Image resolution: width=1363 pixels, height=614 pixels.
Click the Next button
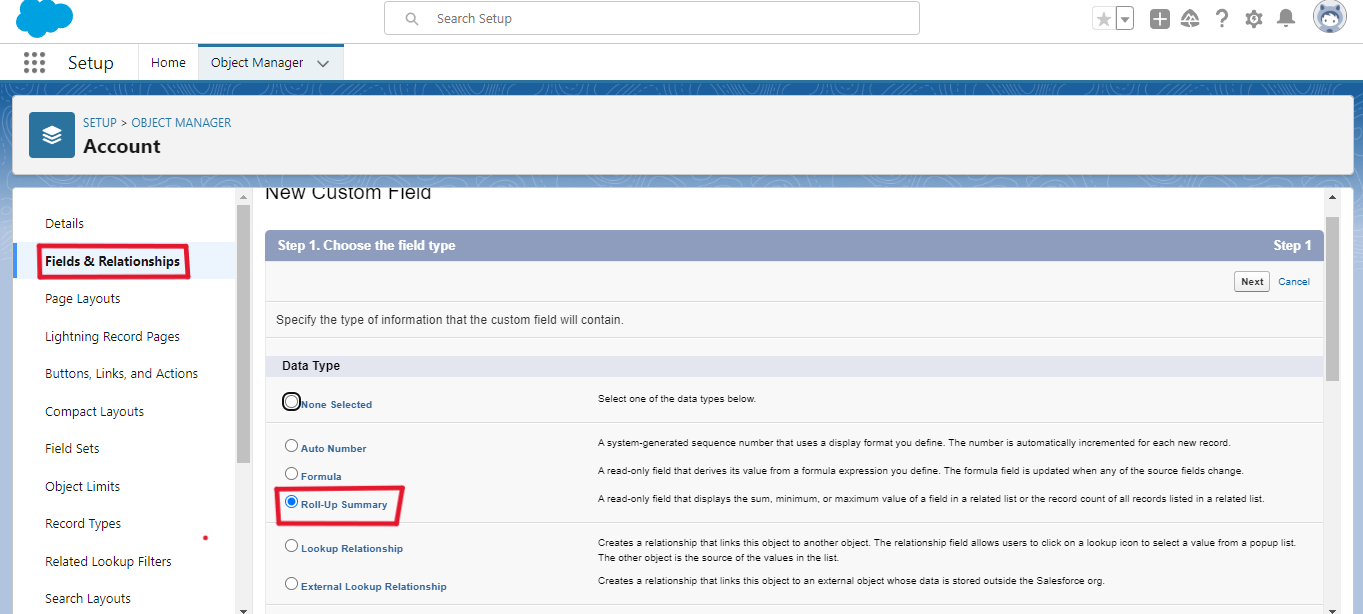[1251, 281]
